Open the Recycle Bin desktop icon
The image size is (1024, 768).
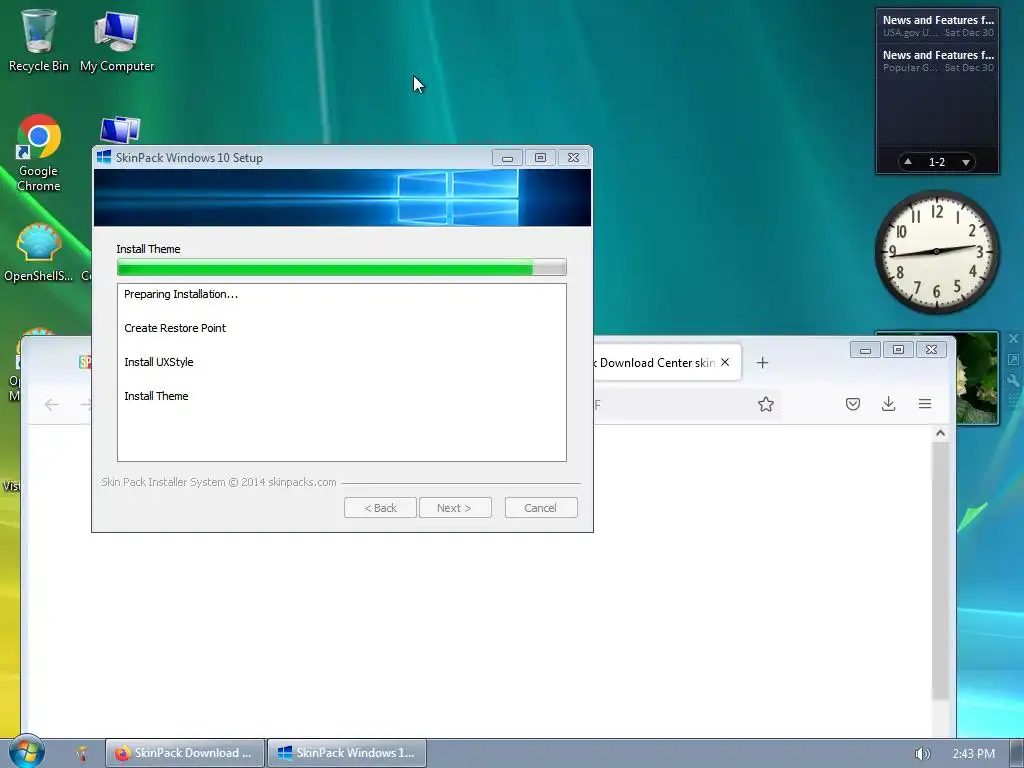click(39, 40)
